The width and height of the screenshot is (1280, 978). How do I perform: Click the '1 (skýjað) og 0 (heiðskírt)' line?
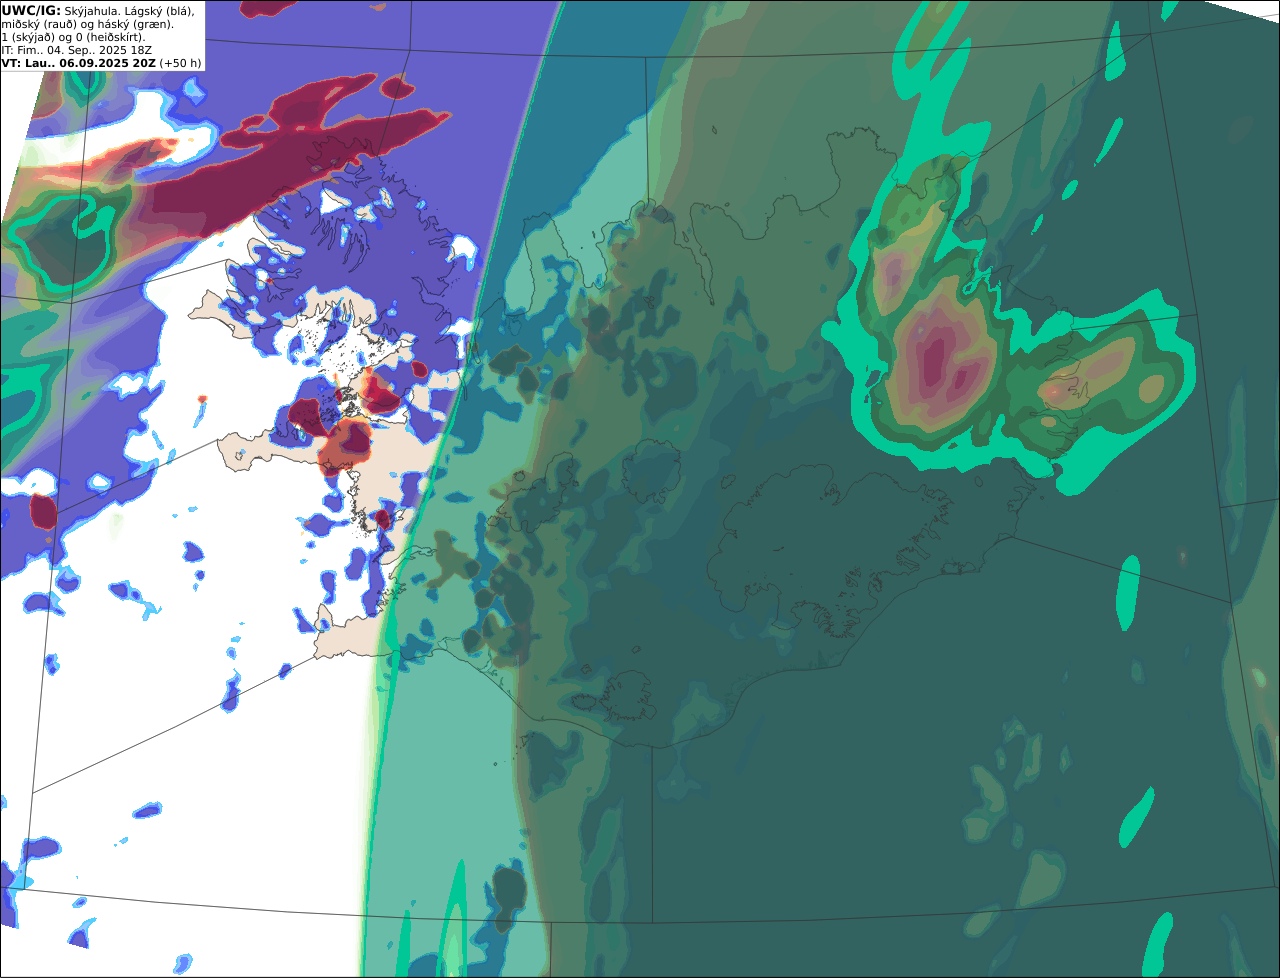pyautogui.click(x=73, y=38)
